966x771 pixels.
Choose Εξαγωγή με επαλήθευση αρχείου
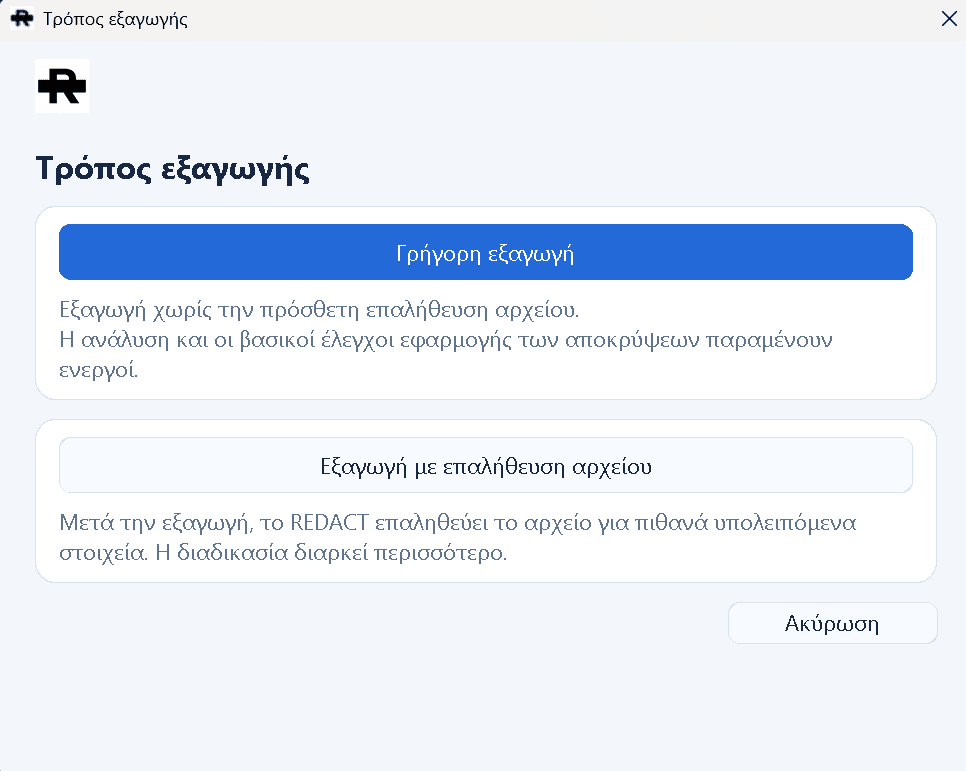point(485,465)
